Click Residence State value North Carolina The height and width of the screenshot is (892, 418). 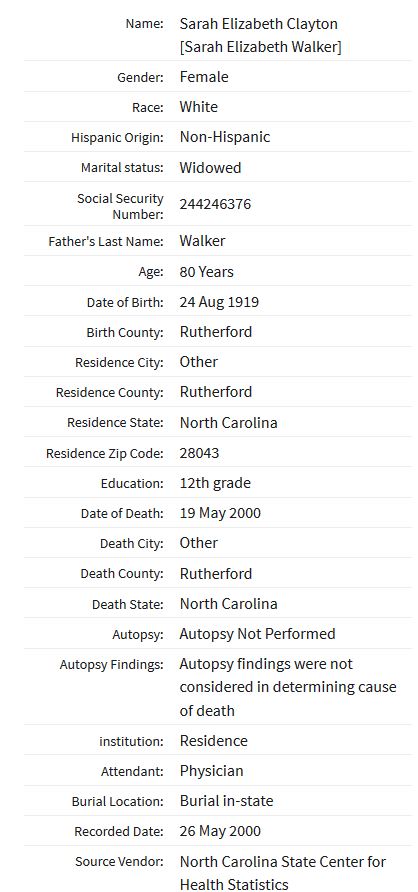click(229, 423)
